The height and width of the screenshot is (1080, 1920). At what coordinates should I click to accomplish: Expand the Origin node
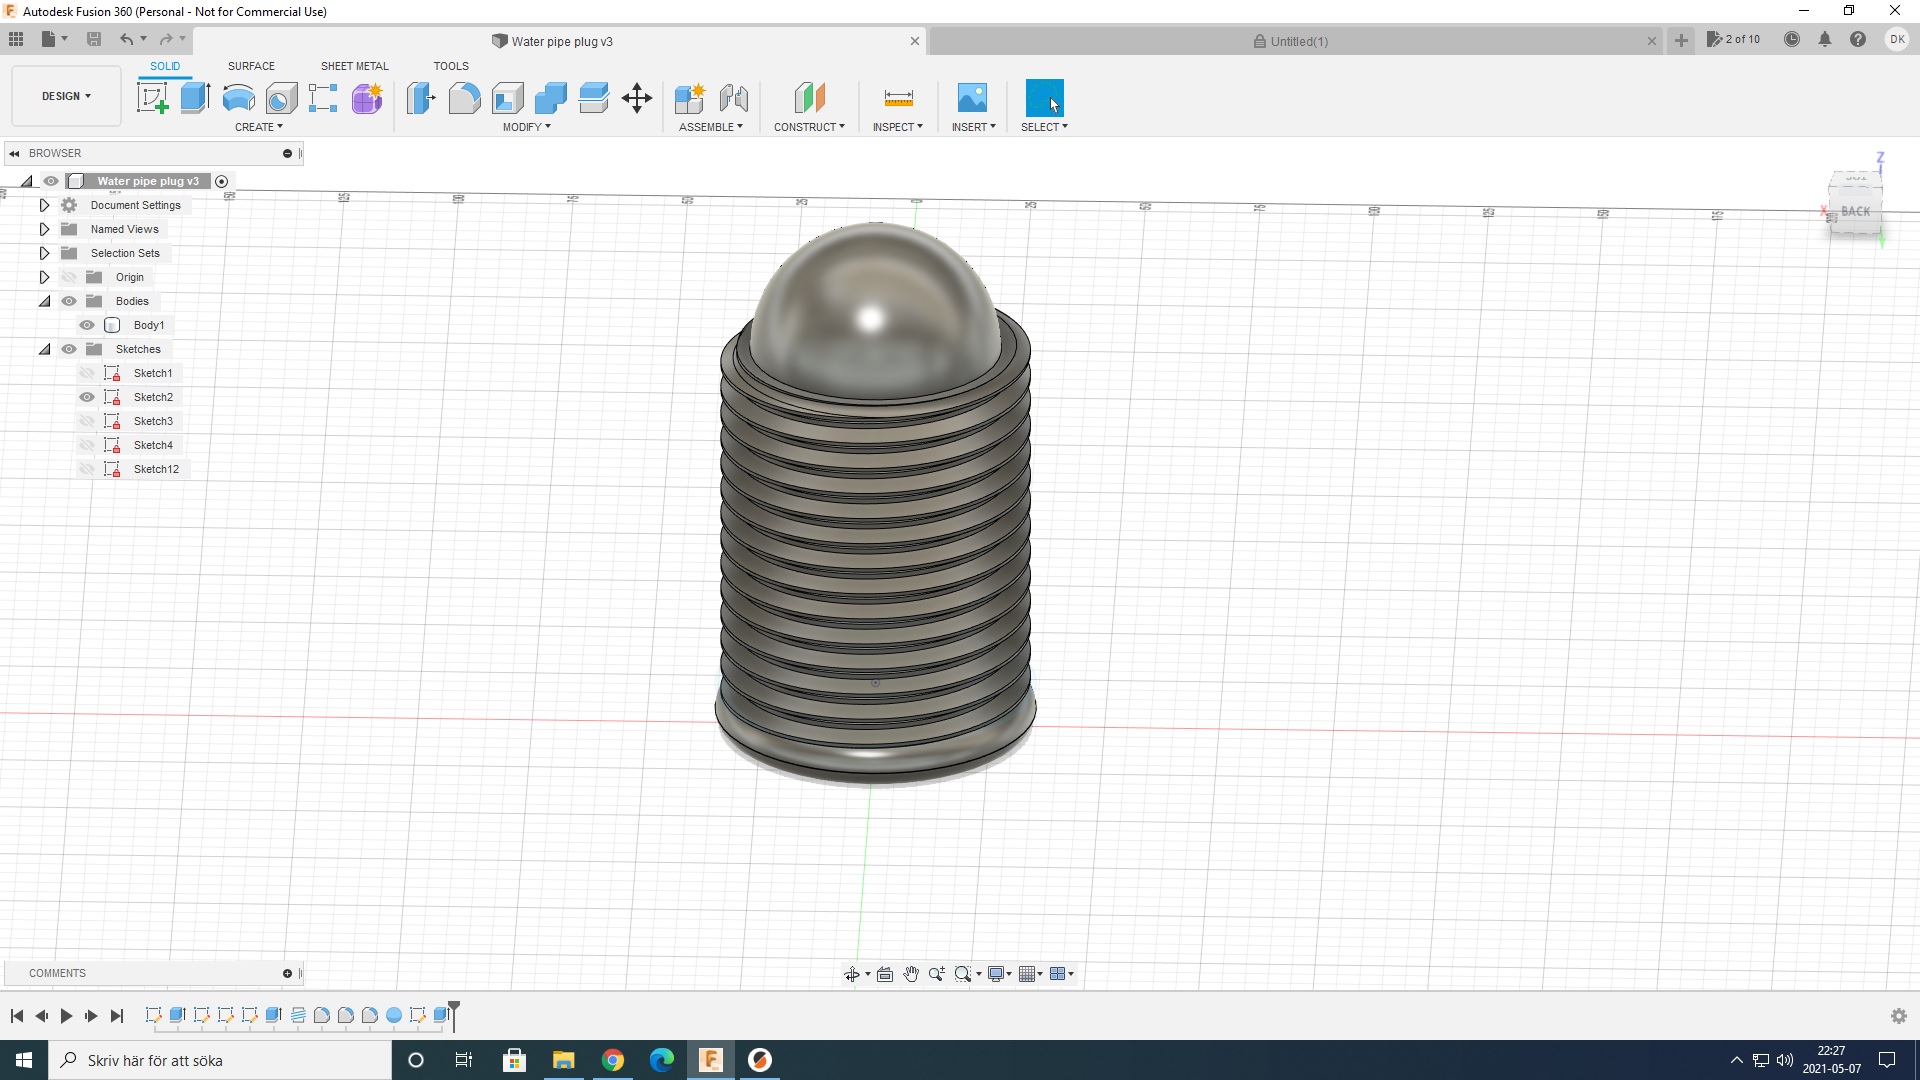(x=44, y=277)
